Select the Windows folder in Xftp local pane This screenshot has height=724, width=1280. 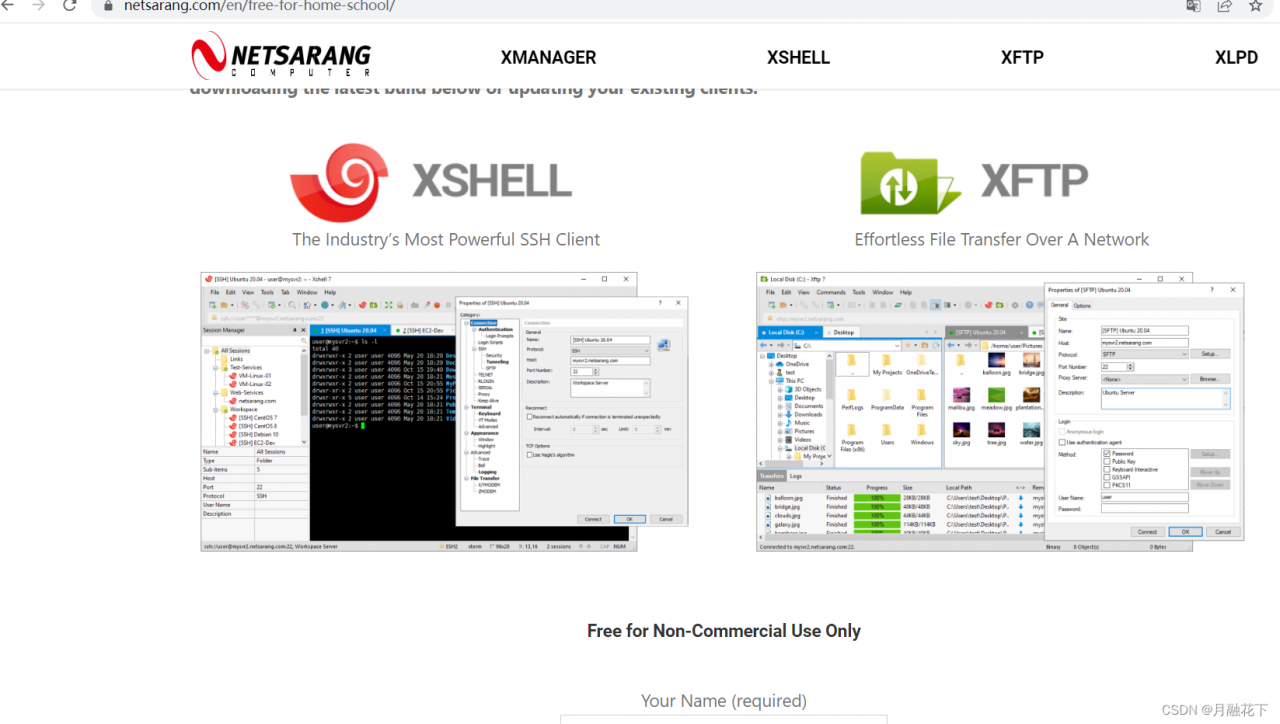click(x=921, y=432)
